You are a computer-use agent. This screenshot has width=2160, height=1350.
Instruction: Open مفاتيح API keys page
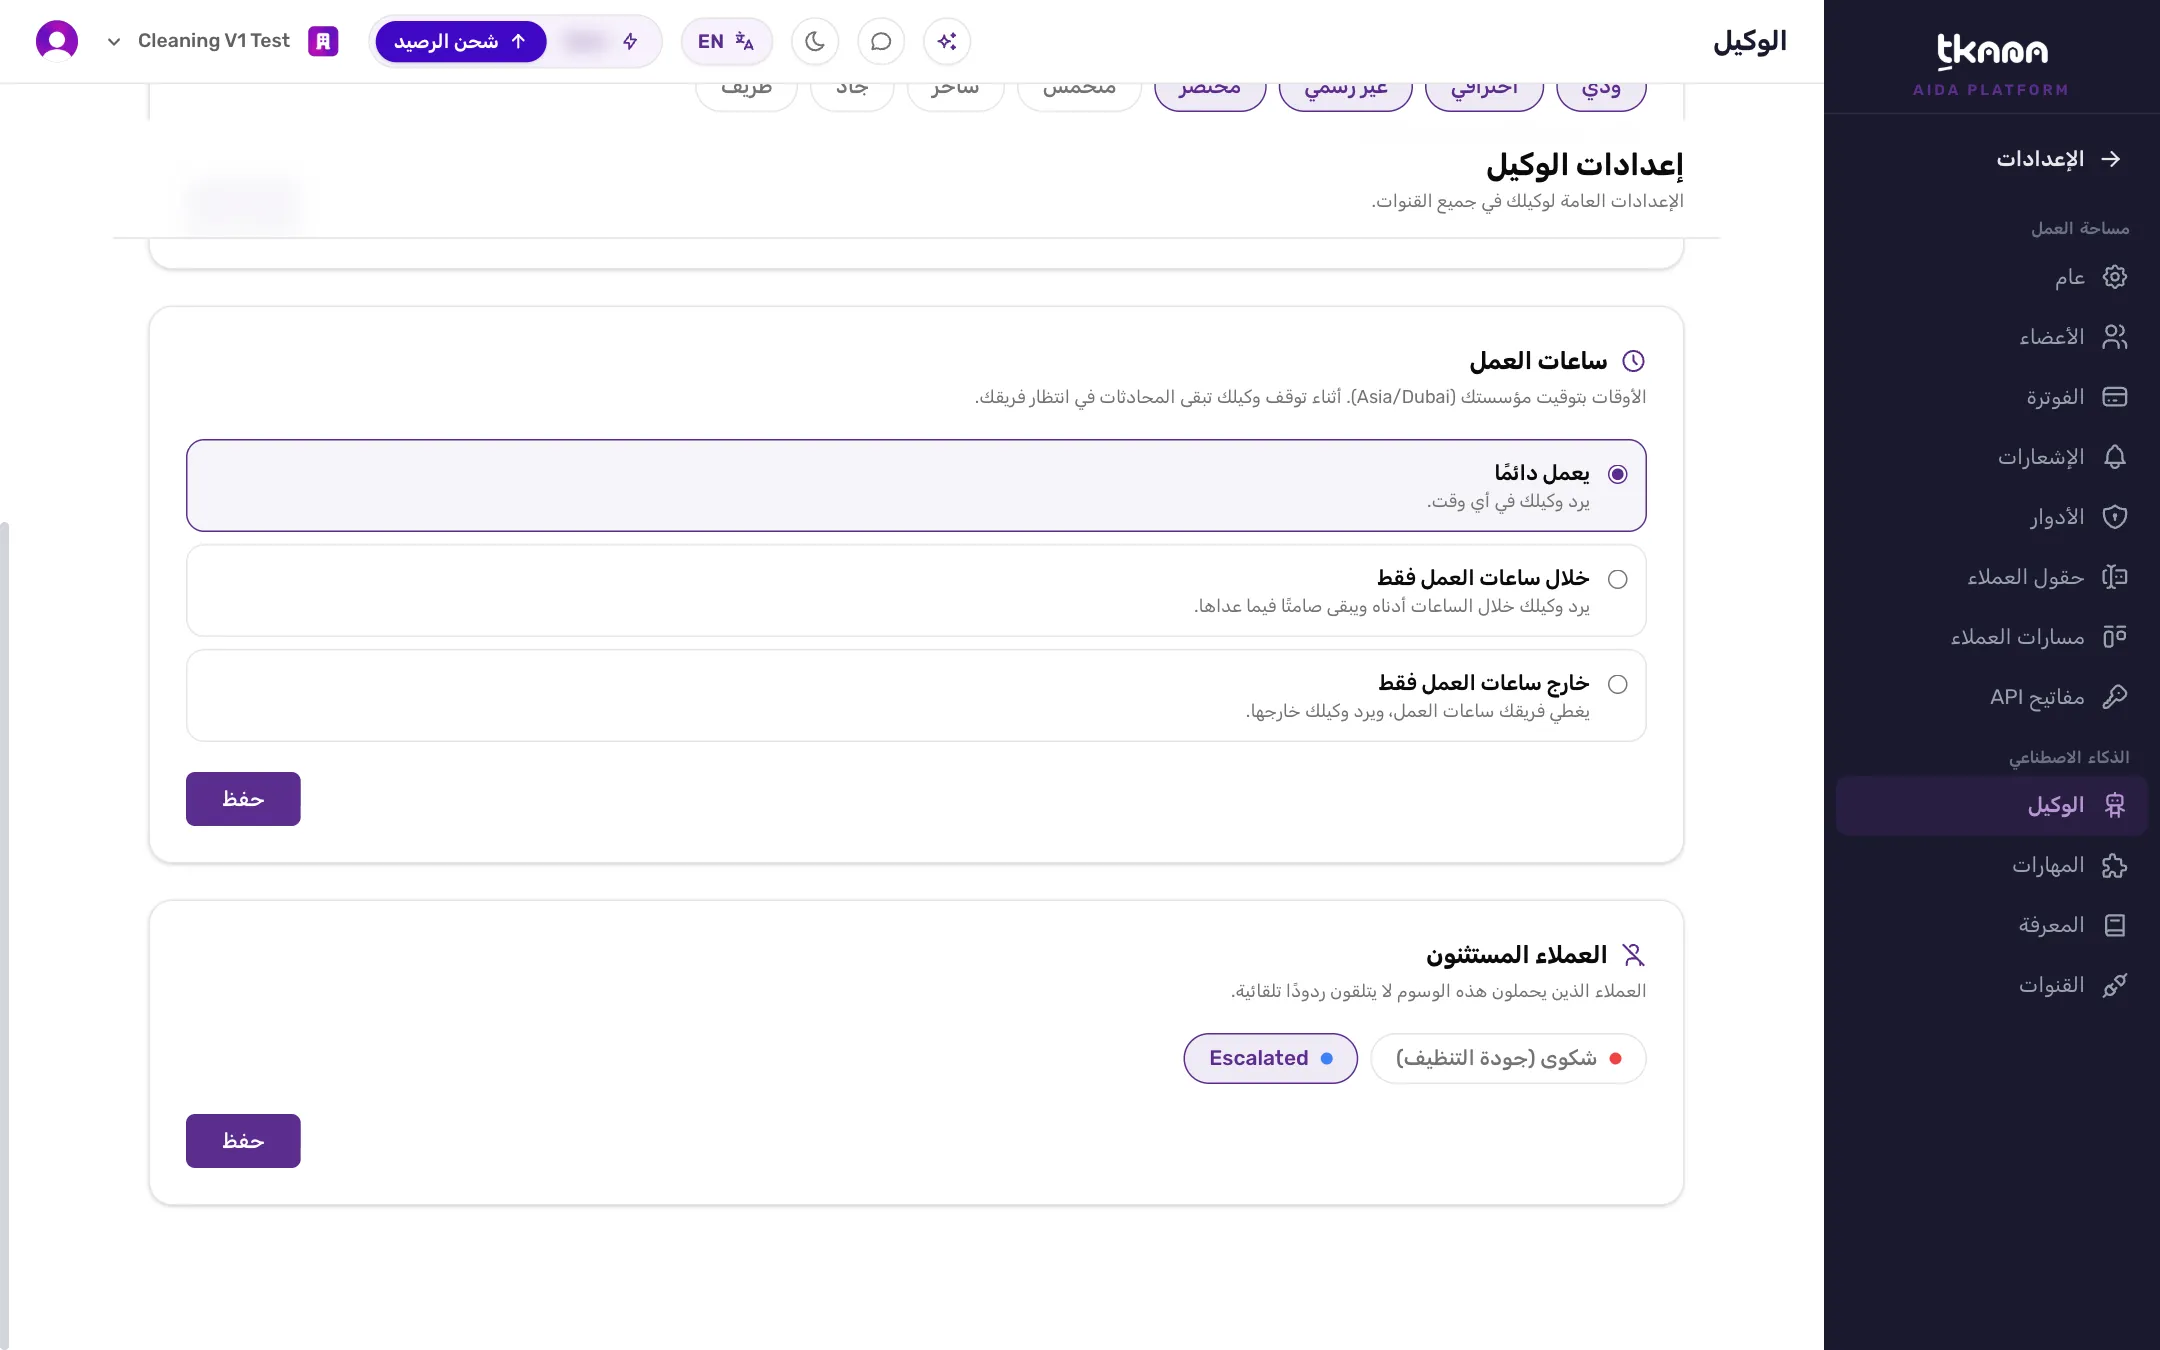[1992, 697]
